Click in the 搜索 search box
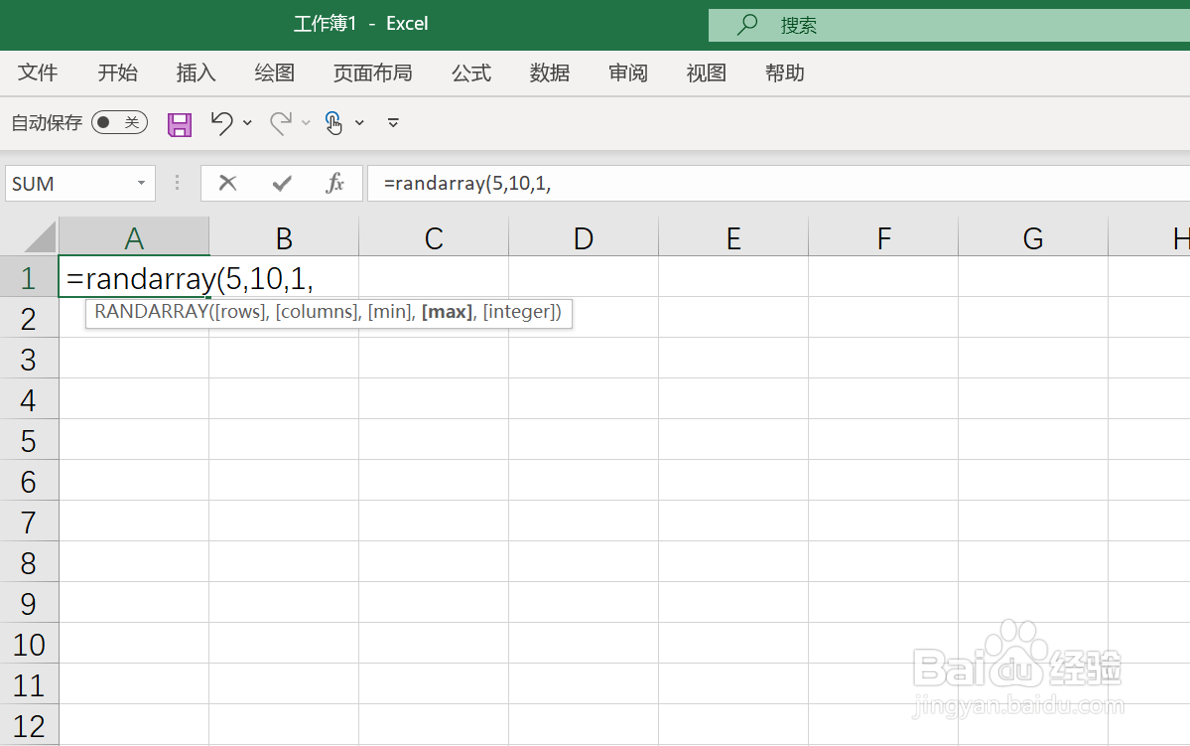Screen dimensions: 1190x746 [x=949, y=25]
